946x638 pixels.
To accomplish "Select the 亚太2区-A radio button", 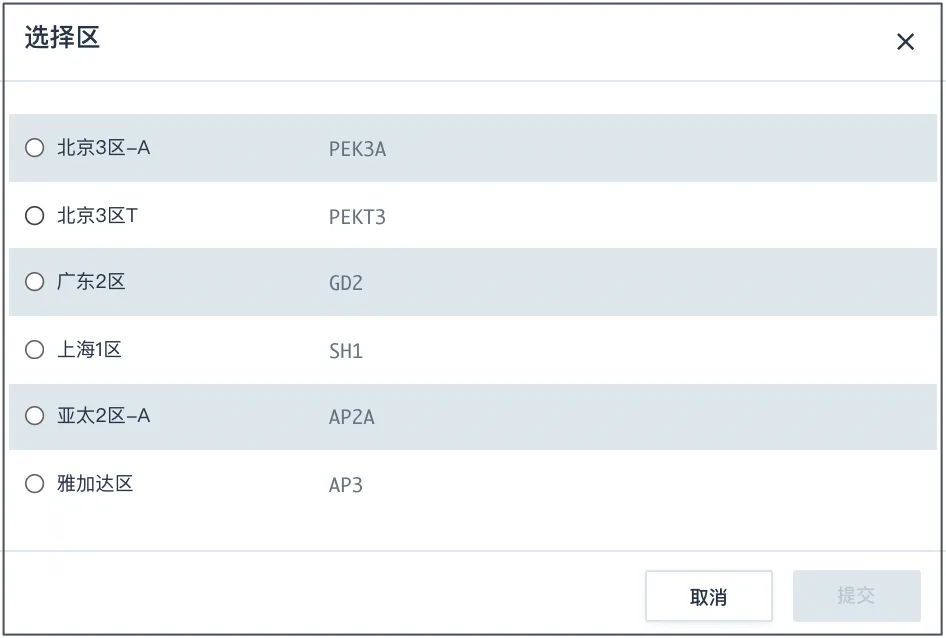I will [x=35, y=416].
